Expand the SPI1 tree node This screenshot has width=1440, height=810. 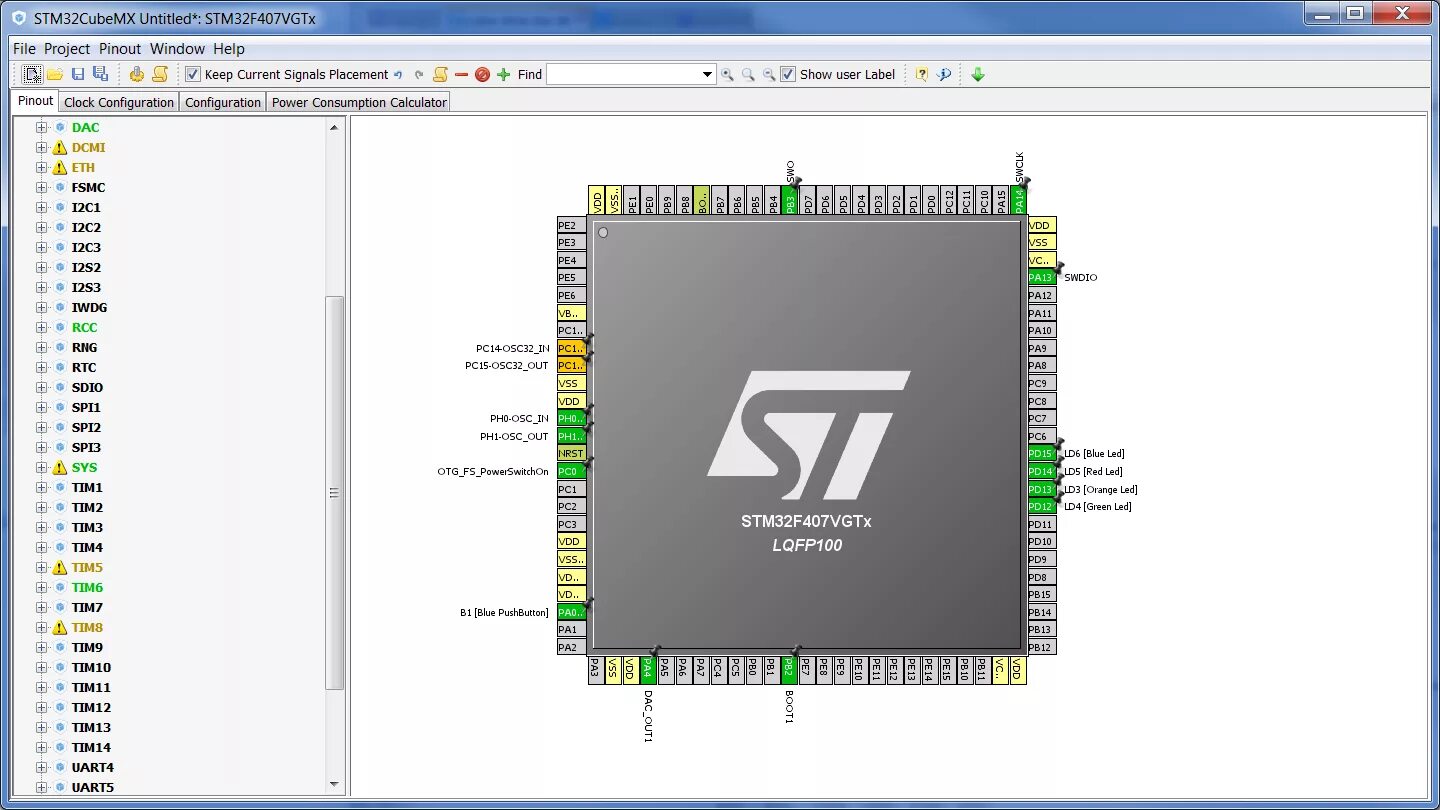pyautogui.click(x=42, y=407)
